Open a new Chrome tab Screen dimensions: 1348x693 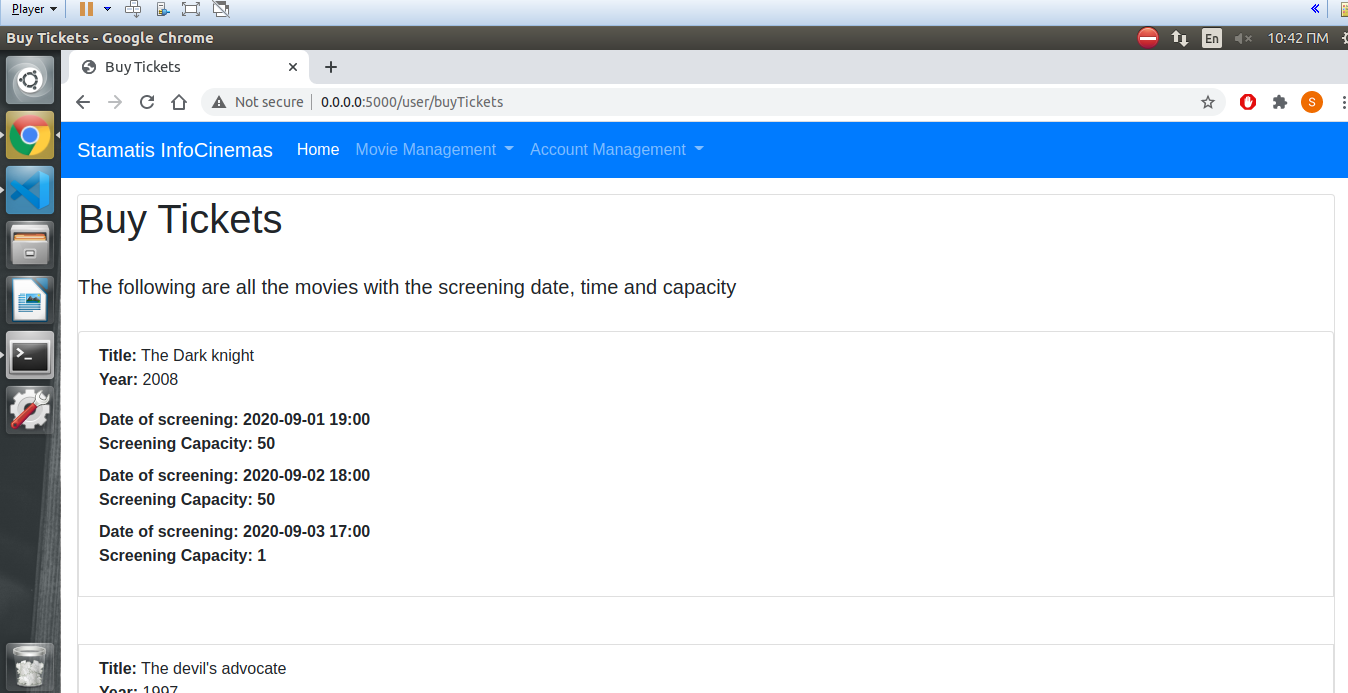pyautogui.click(x=331, y=67)
